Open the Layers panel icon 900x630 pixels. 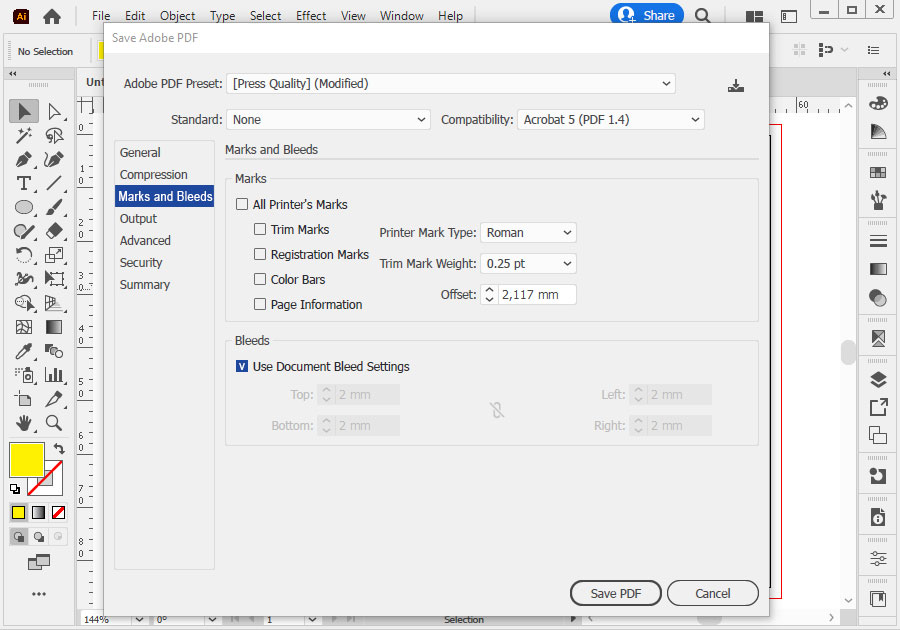878,380
